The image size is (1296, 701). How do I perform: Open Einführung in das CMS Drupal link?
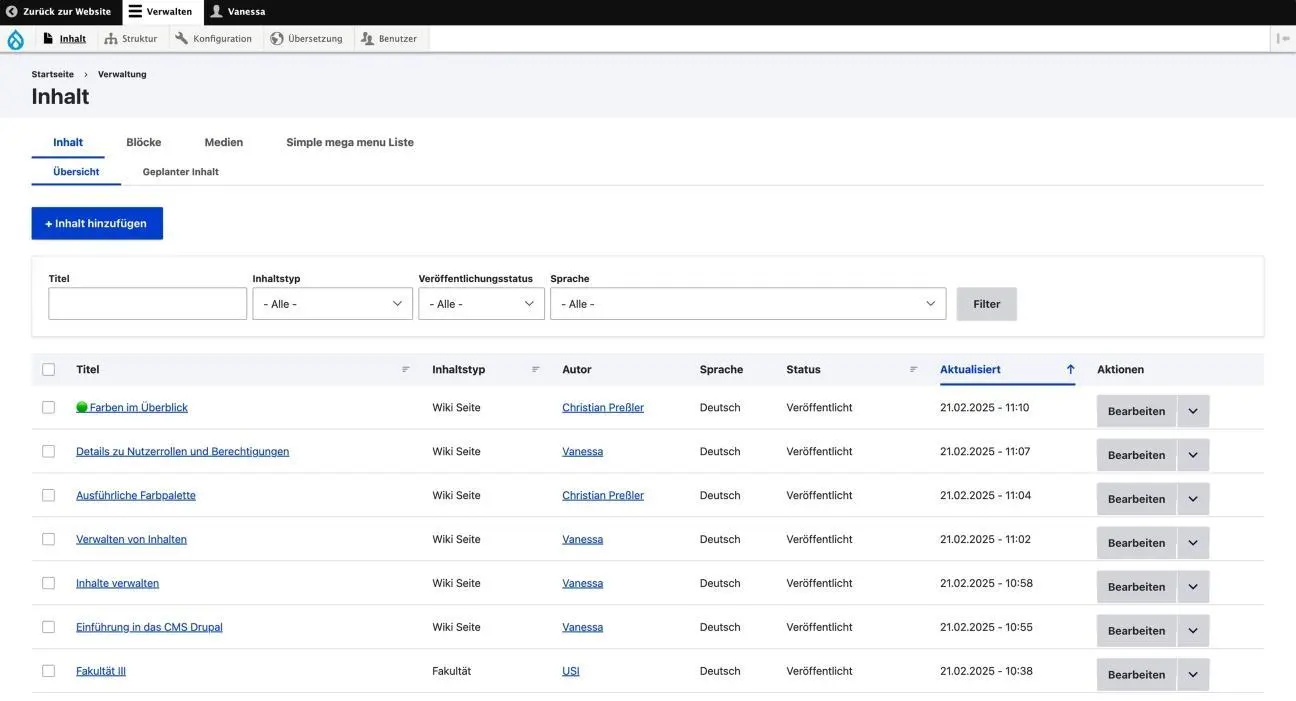[x=149, y=628]
